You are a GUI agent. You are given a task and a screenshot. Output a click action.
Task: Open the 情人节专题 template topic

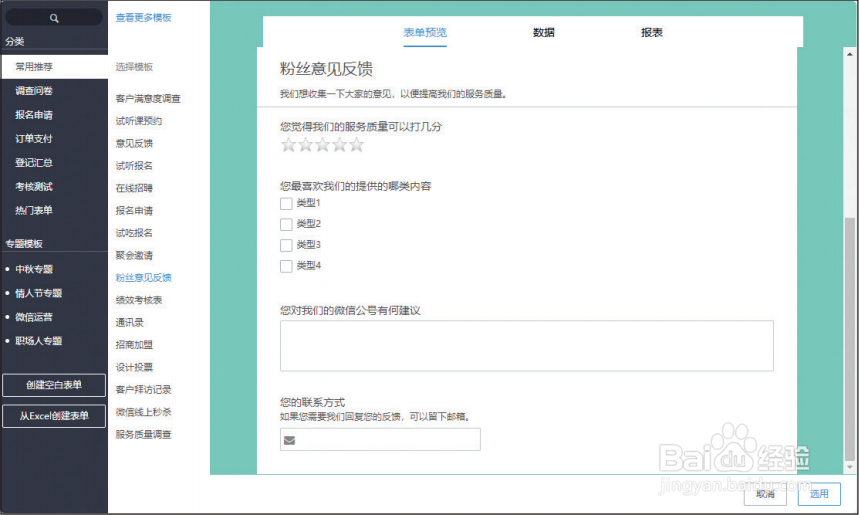pyautogui.click(x=38, y=293)
